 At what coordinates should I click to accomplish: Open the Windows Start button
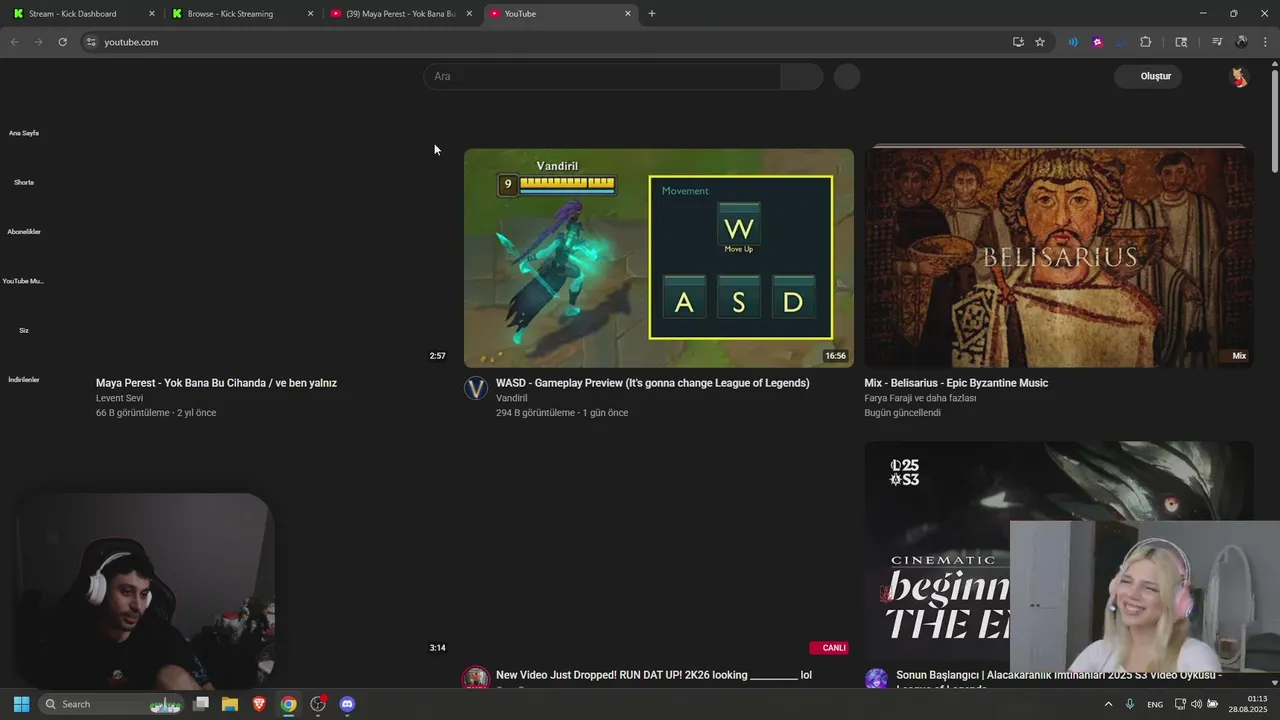(x=21, y=704)
